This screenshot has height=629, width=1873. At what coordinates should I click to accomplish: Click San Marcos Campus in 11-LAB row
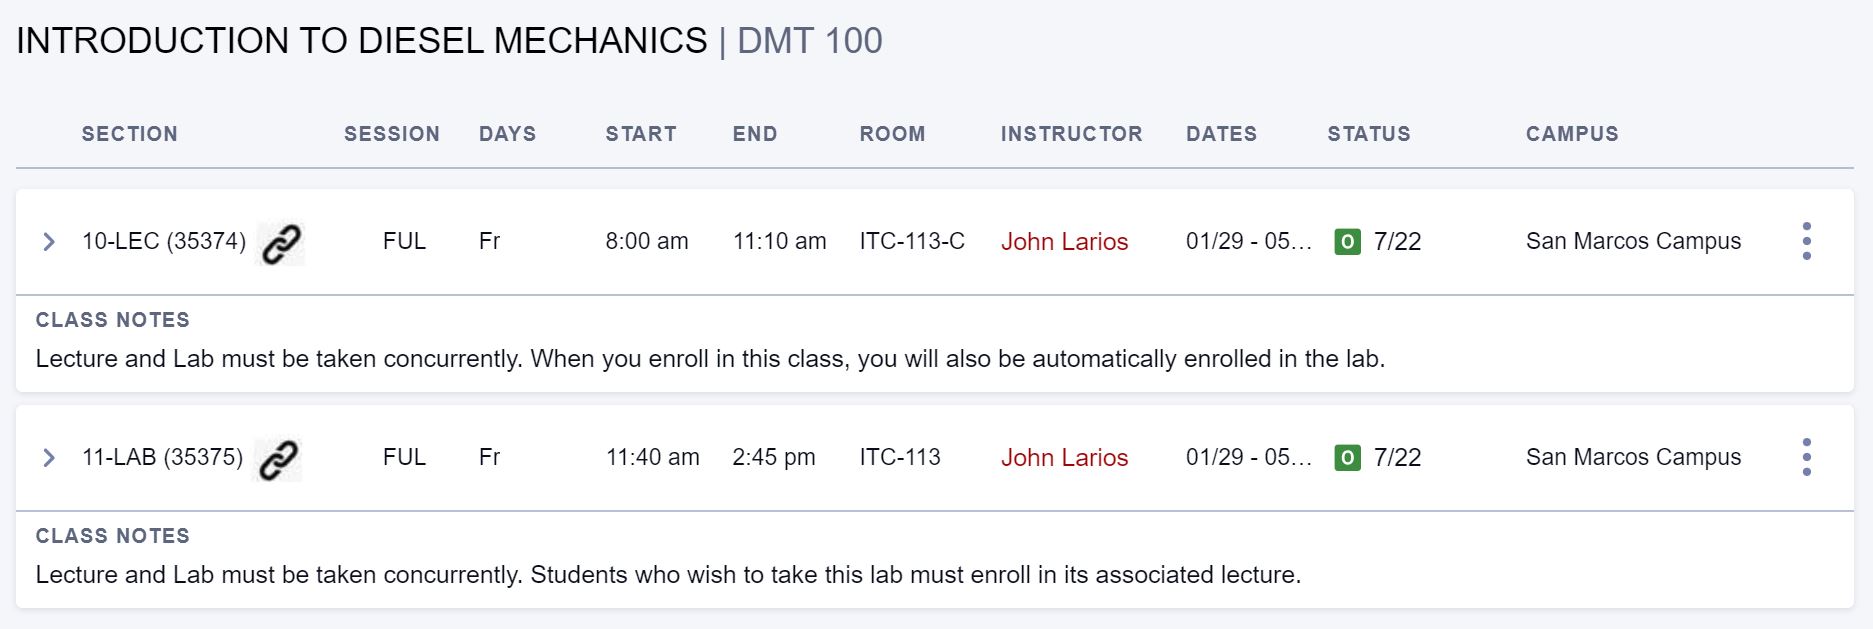[1633, 457]
